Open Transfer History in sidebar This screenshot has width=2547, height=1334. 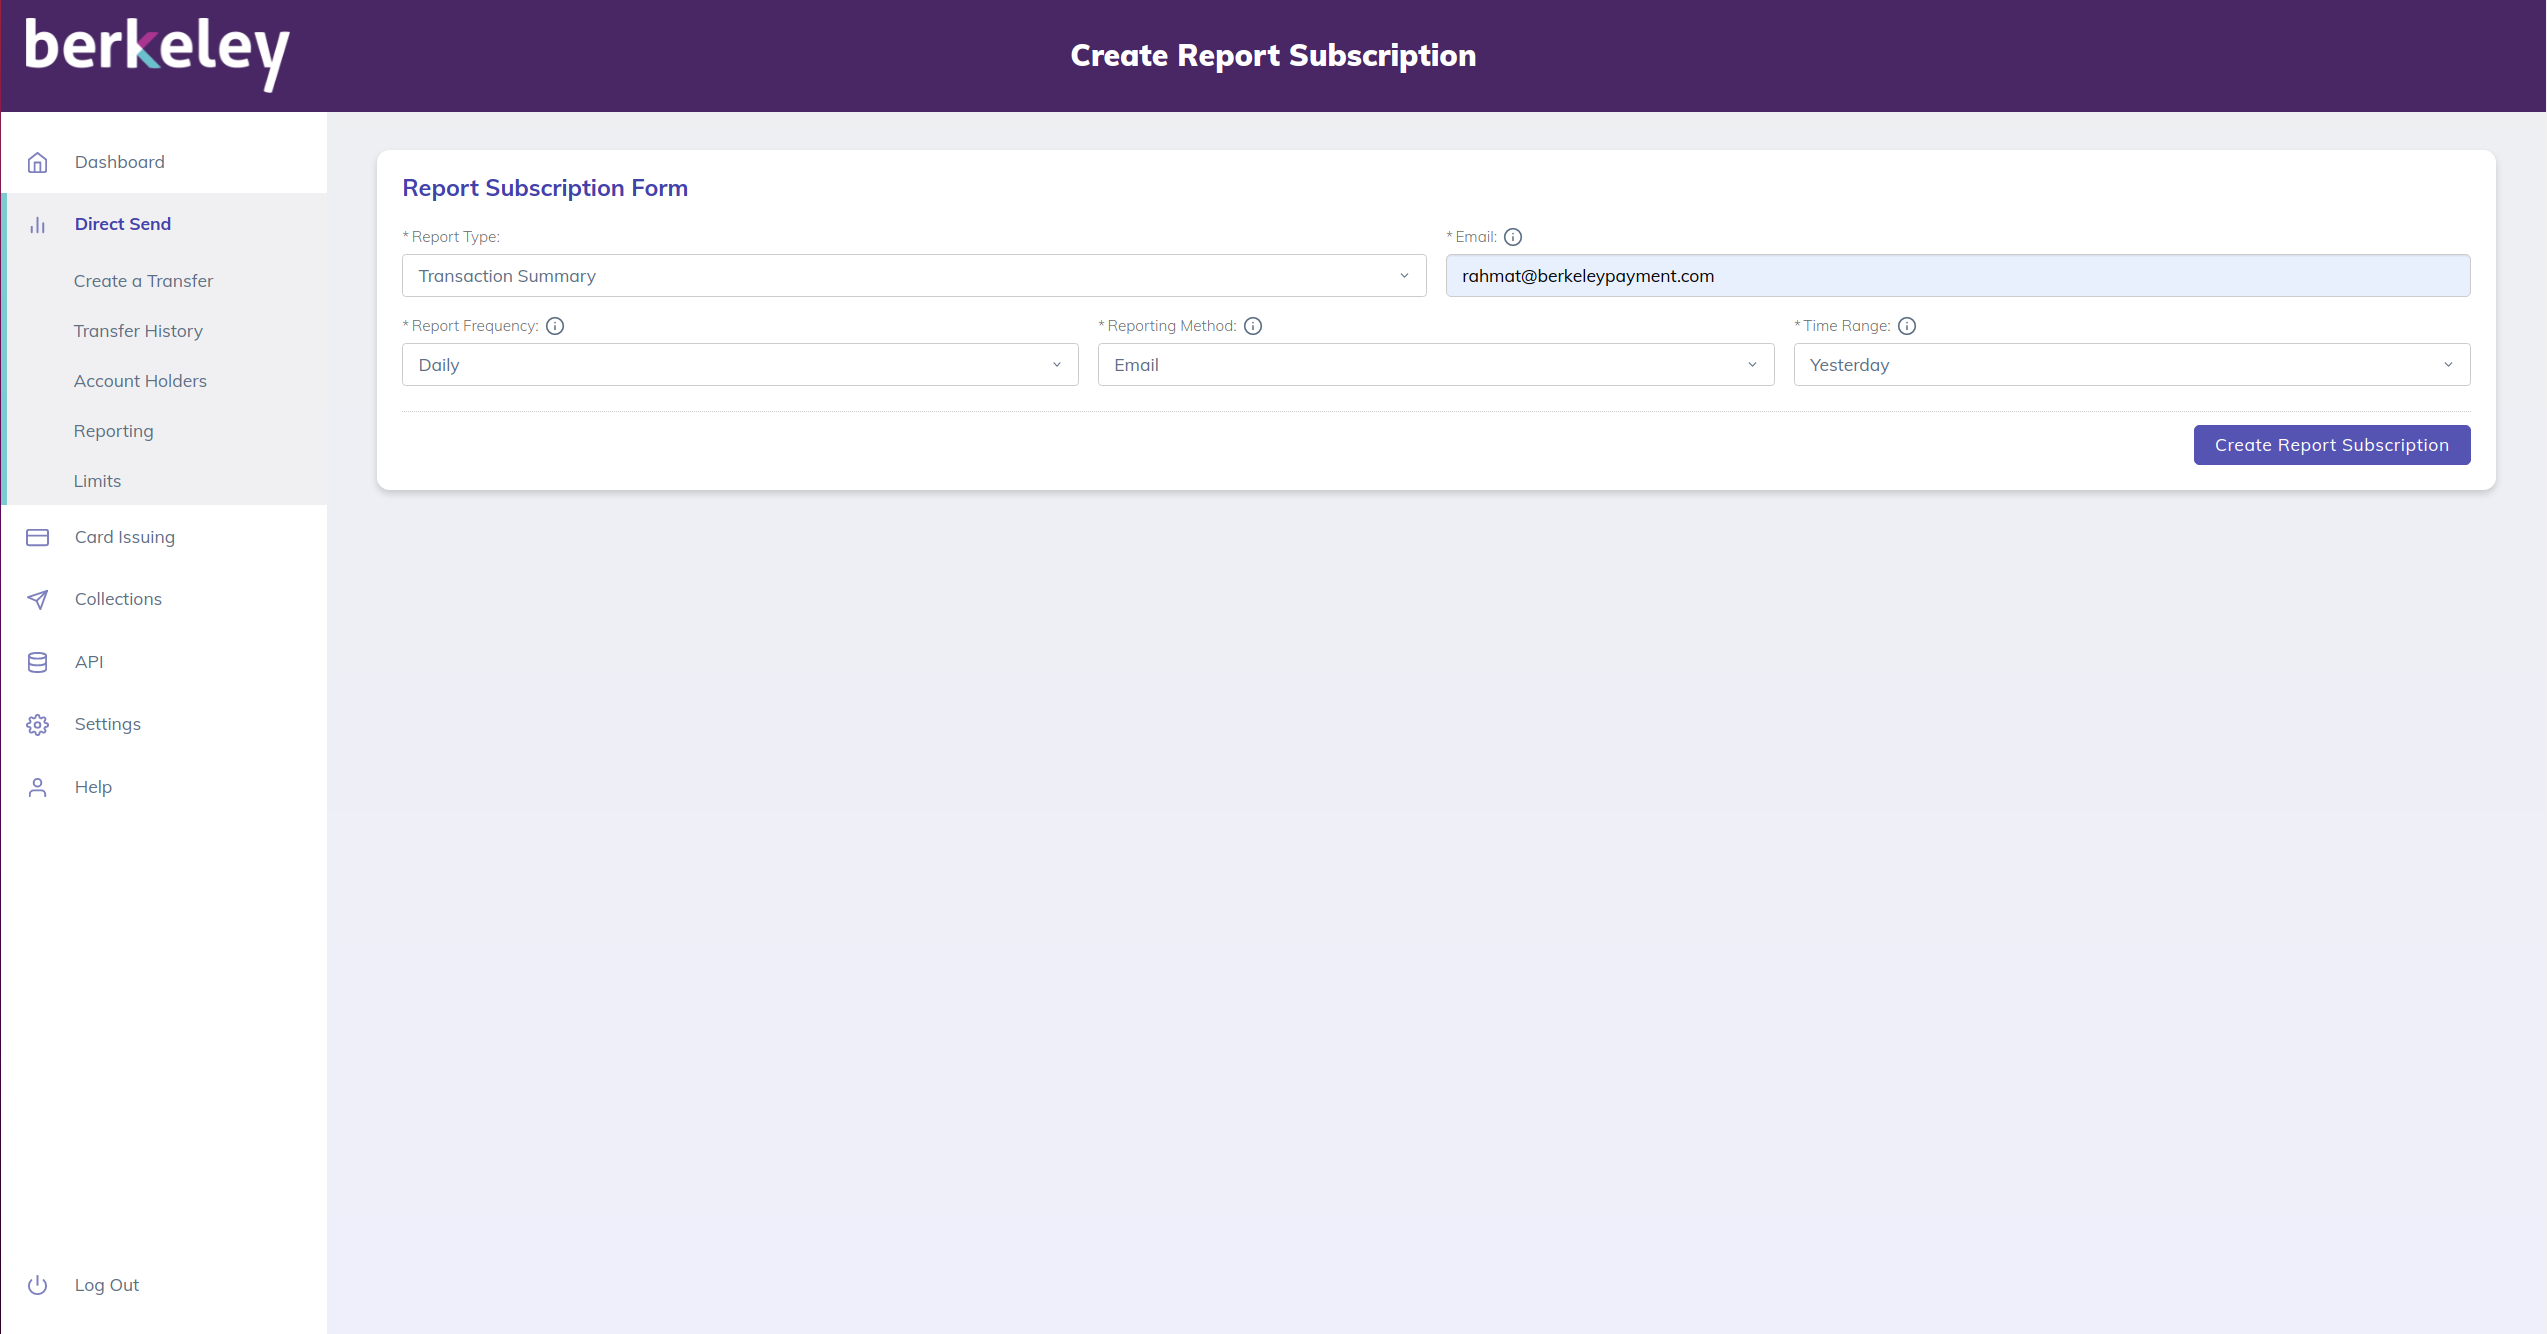pyautogui.click(x=138, y=331)
